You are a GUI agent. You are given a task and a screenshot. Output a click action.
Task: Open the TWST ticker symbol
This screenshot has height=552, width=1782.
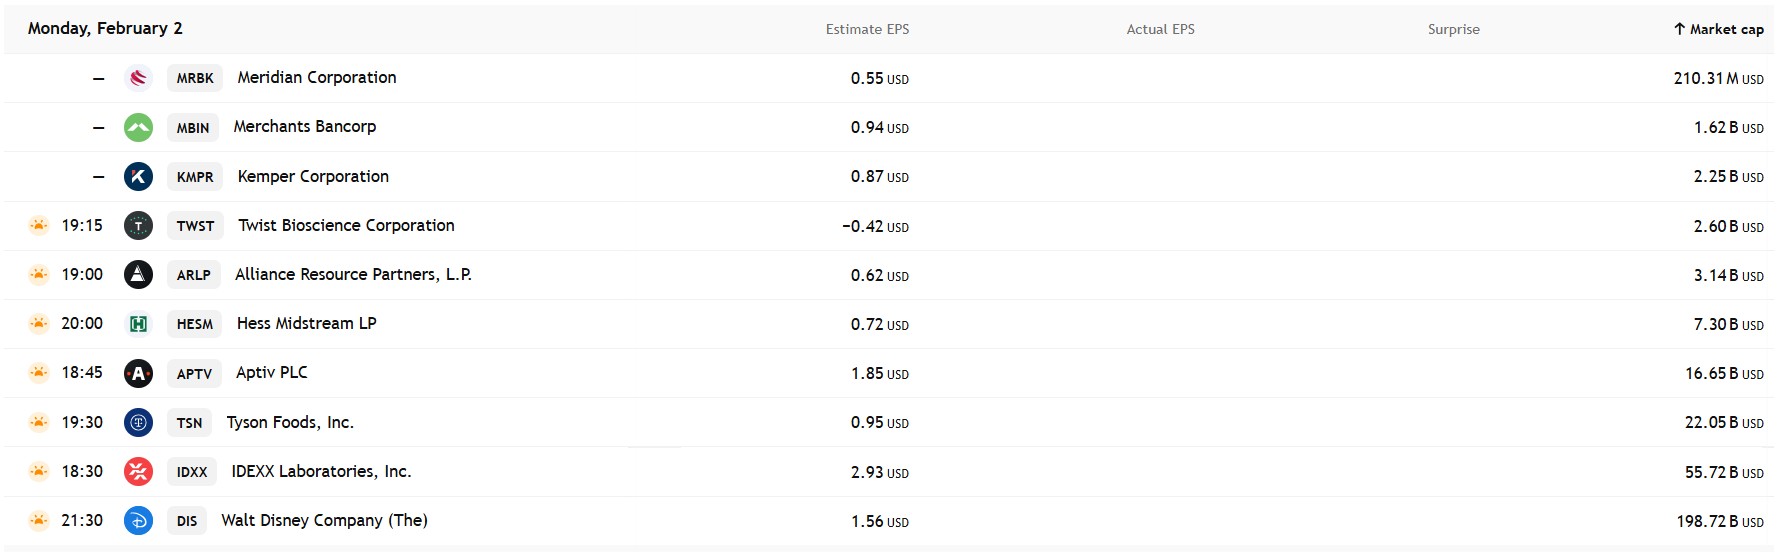[x=195, y=226]
